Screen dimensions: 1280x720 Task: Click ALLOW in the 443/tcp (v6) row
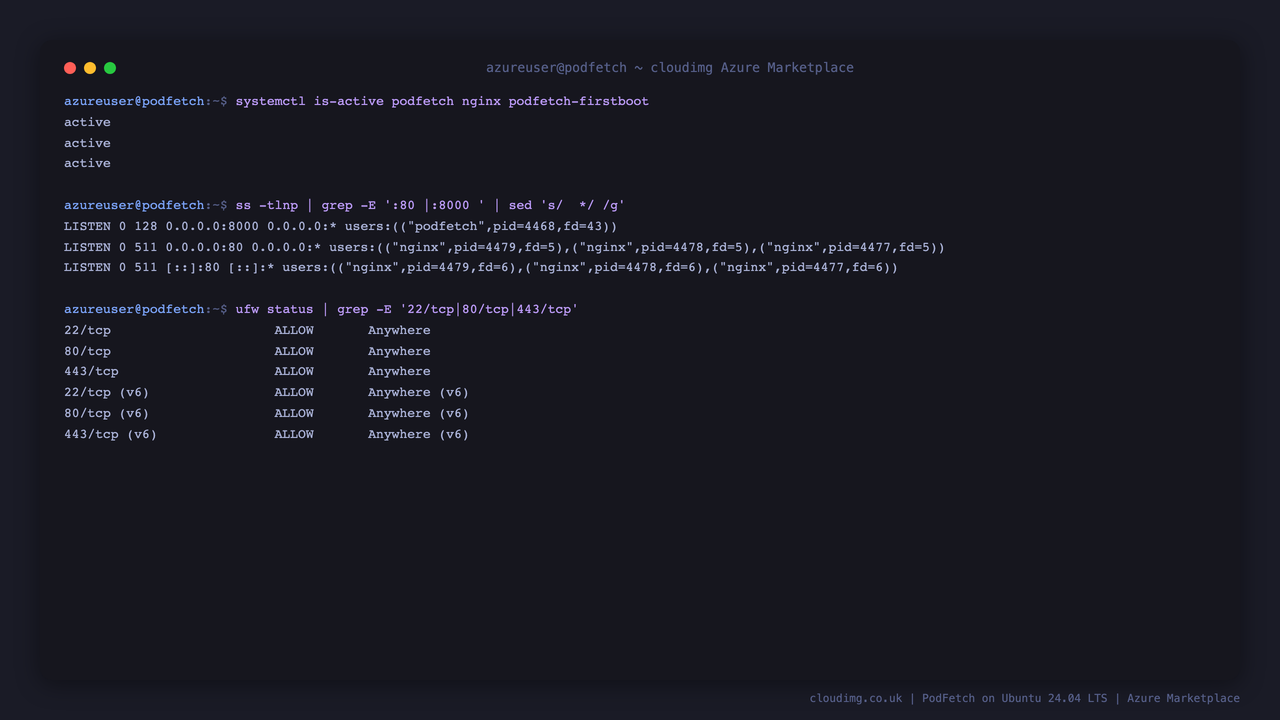pos(294,434)
